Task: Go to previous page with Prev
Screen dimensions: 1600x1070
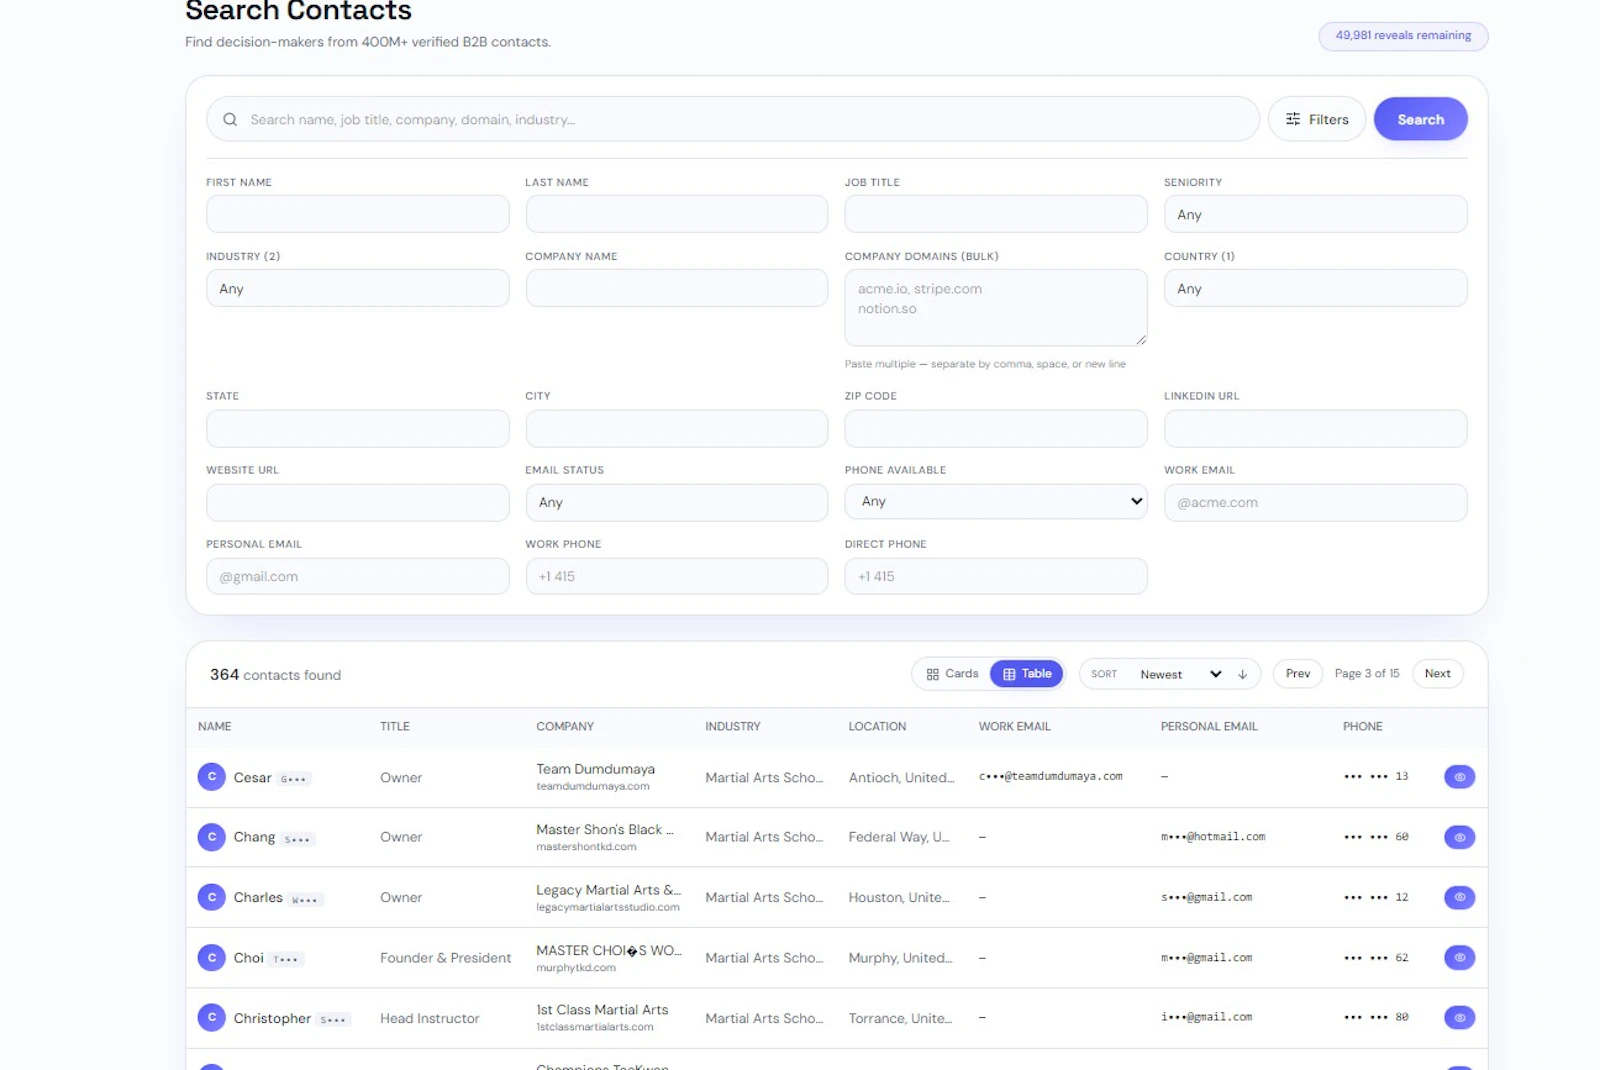Action: click(x=1297, y=674)
